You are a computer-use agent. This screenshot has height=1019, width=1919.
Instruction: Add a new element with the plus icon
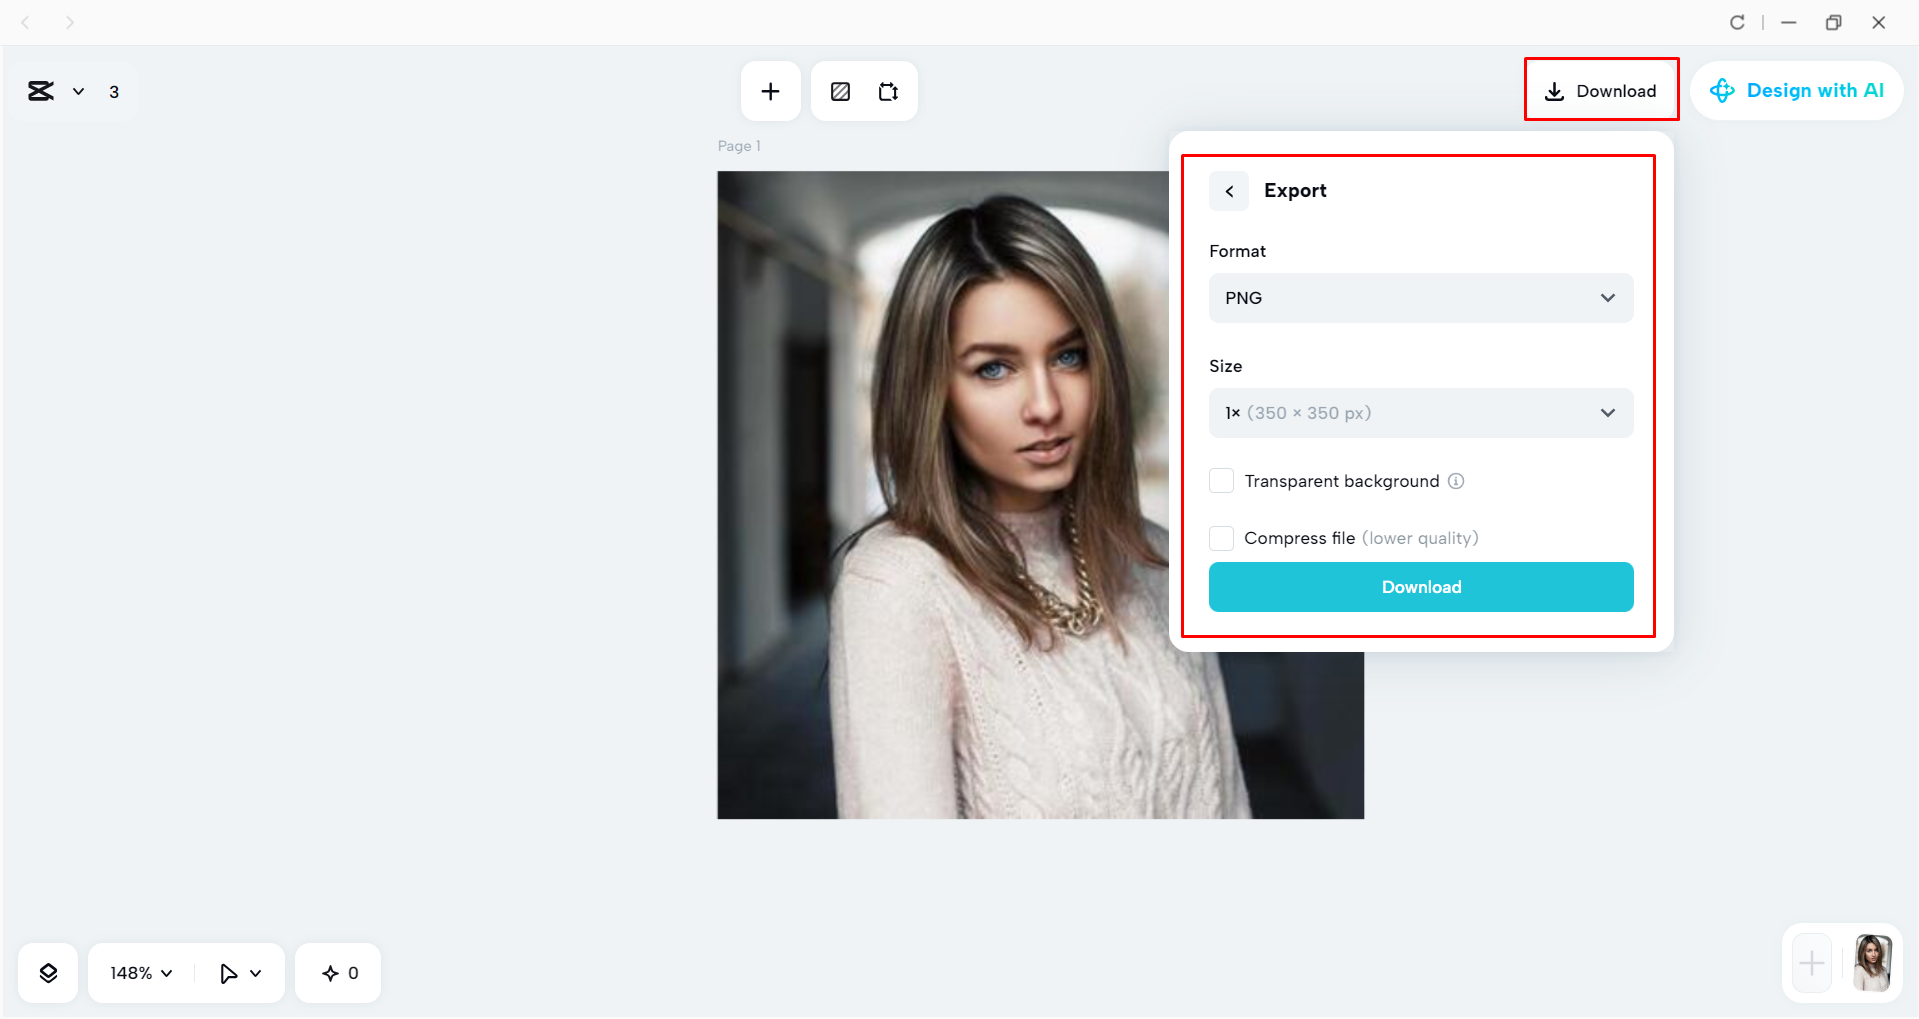(770, 91)
